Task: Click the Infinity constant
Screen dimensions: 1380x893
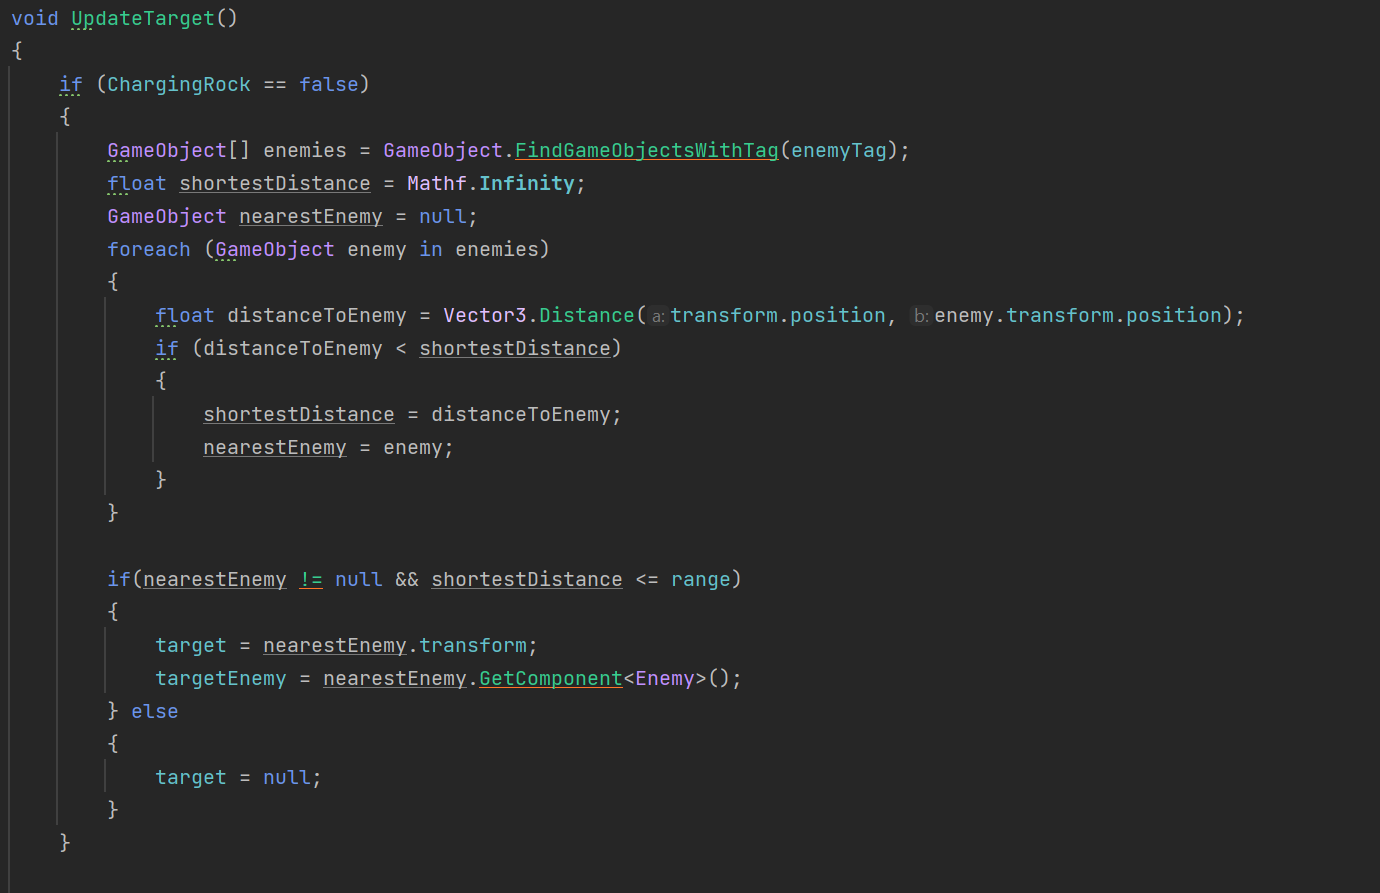Action: click(527, 183)
